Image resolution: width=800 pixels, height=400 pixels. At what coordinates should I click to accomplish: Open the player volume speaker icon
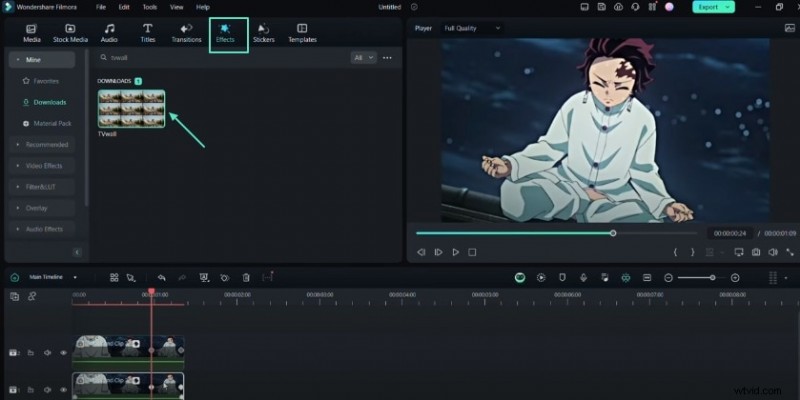pyautogui.click(x=773, y=252)
